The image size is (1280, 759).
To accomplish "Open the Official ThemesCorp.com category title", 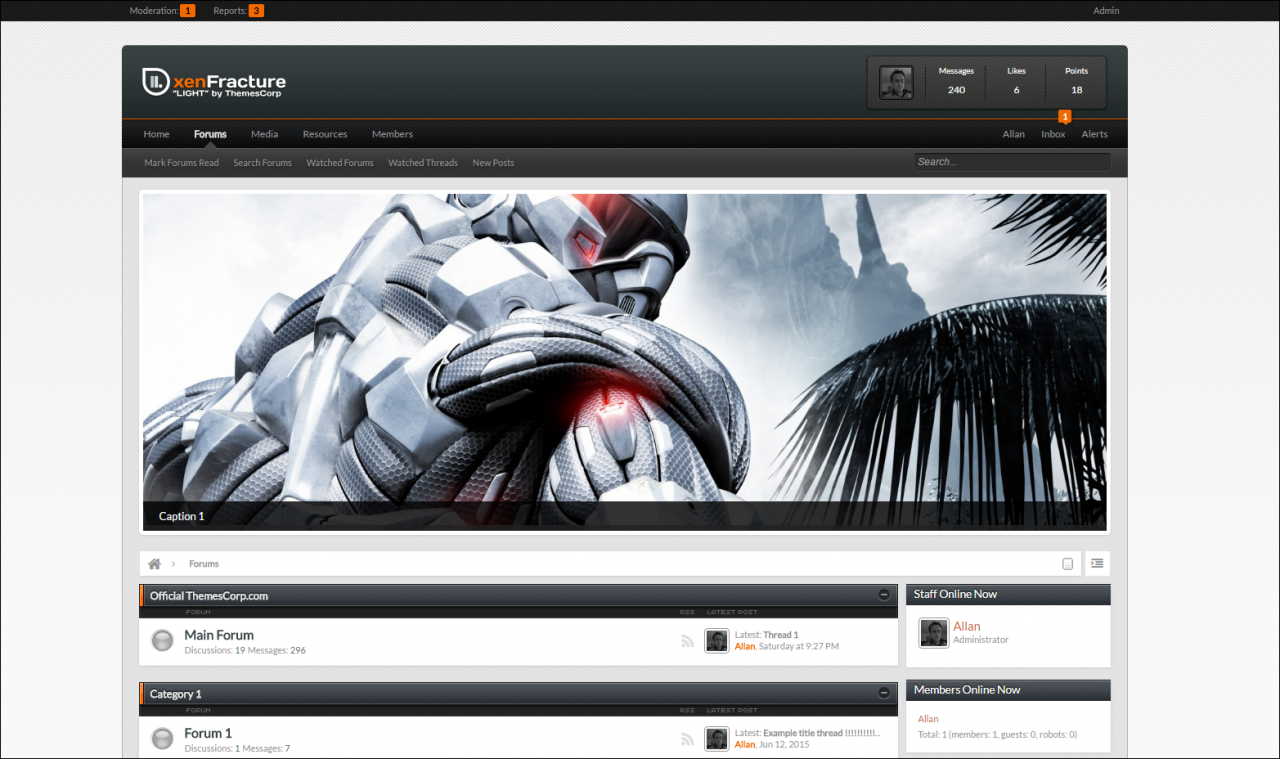I will pos(209,596).
